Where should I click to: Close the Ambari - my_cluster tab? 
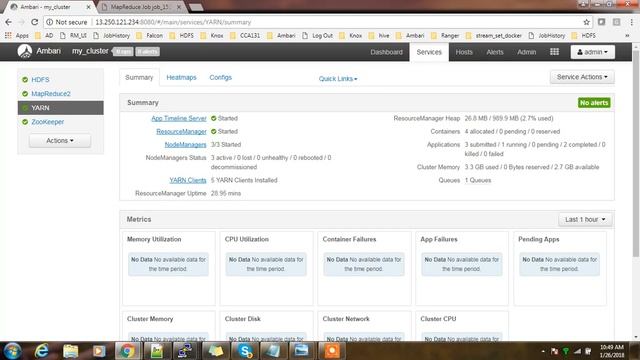[89, 7]
